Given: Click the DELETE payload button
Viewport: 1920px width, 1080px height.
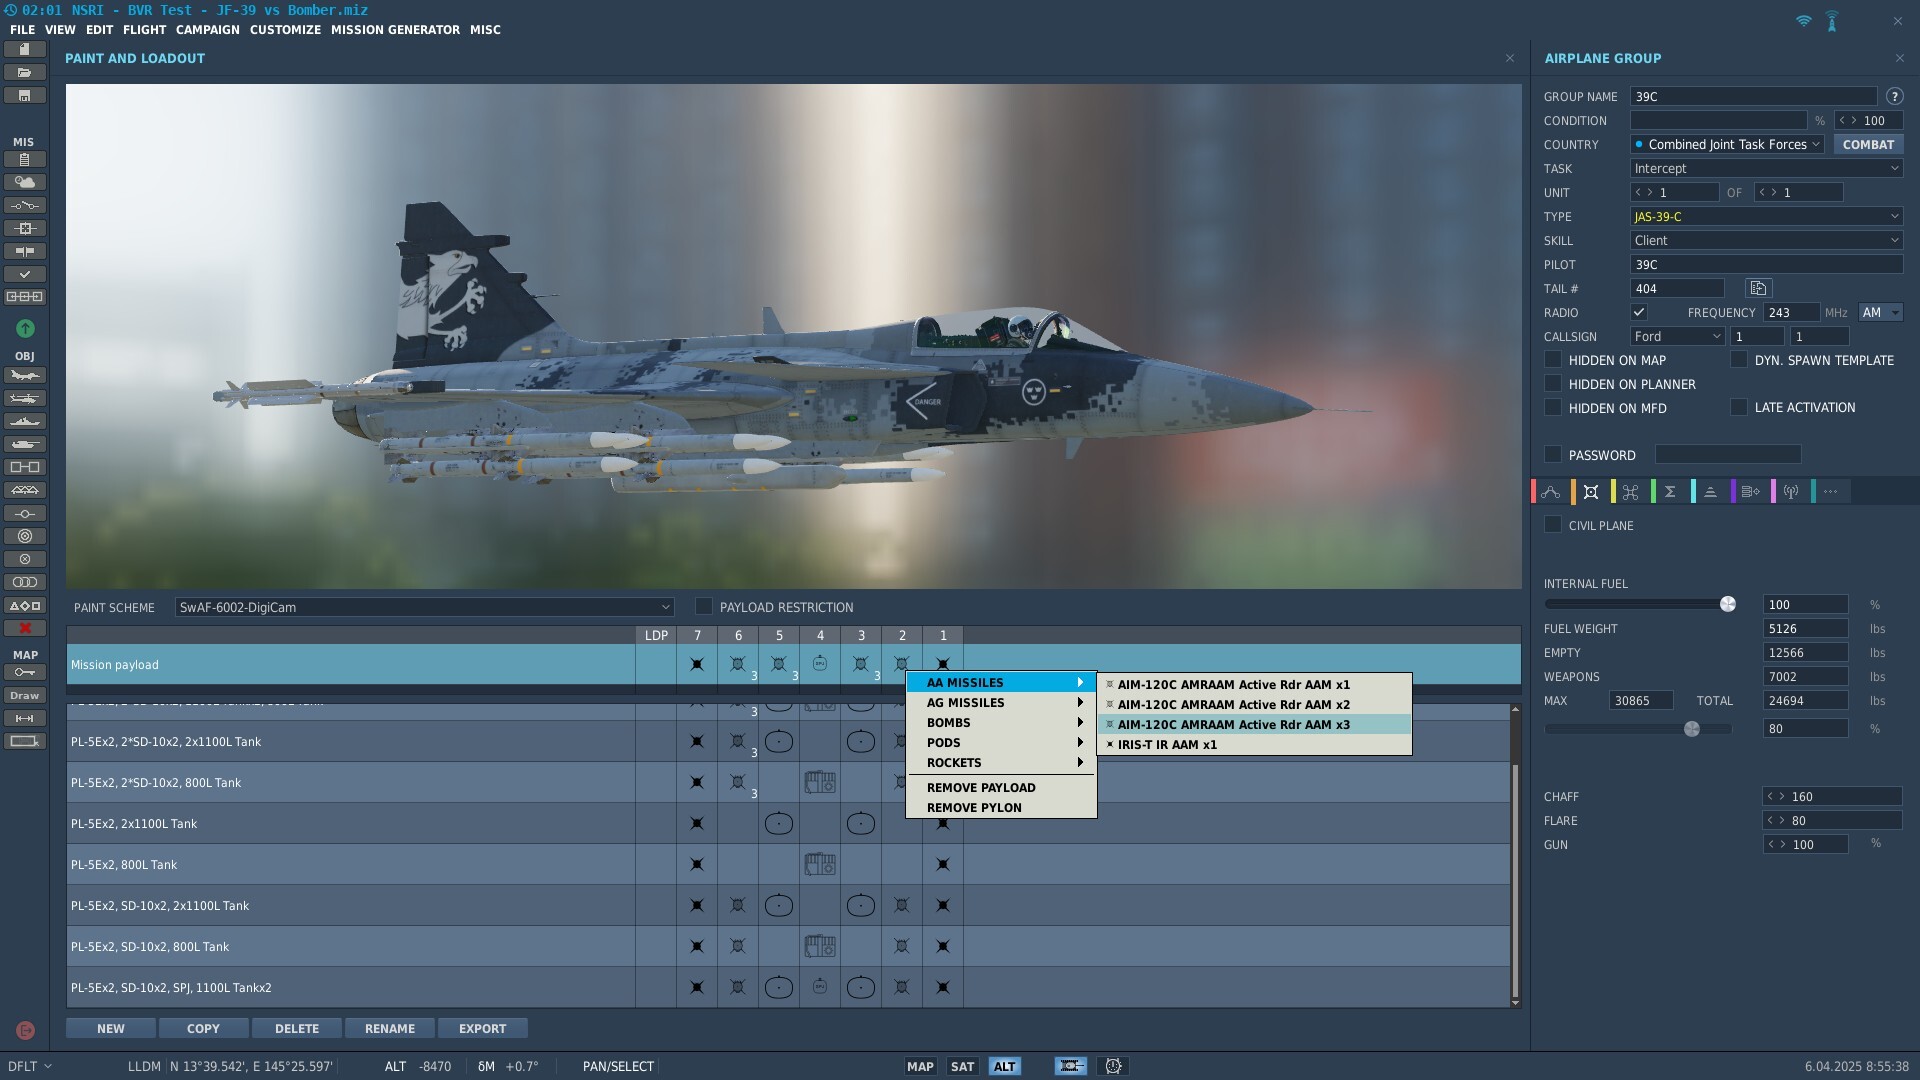Looking at the screenshot, I should pyautogui.click(x=297, y=1028).
